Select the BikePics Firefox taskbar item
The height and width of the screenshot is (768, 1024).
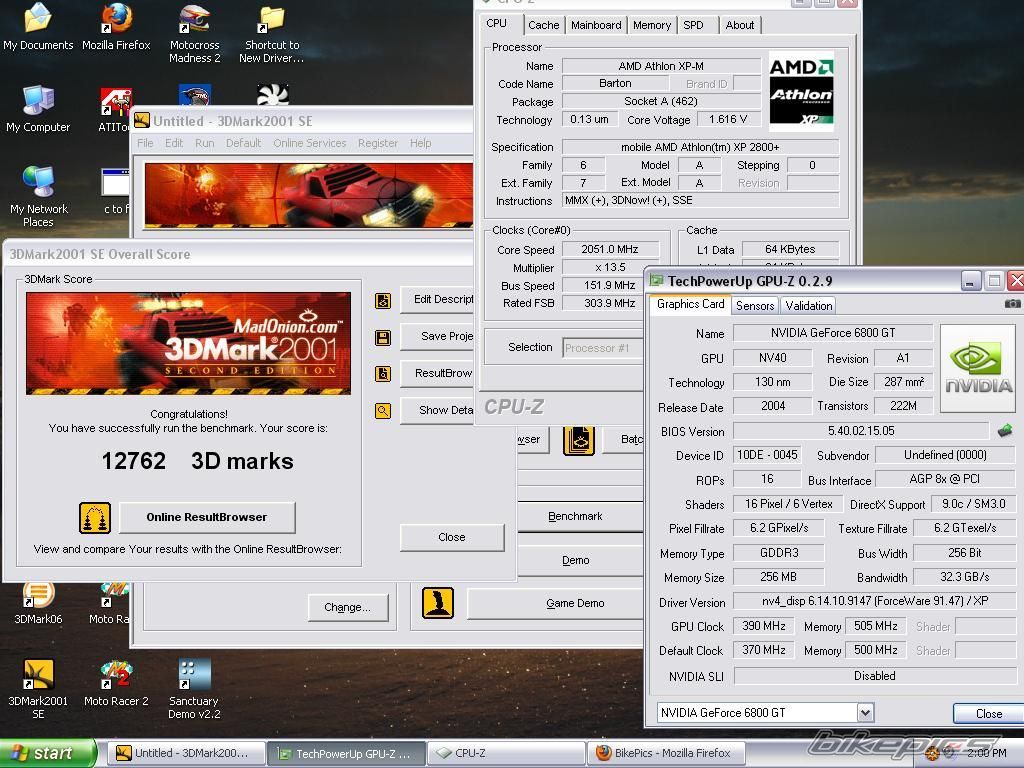click(664, 754)
